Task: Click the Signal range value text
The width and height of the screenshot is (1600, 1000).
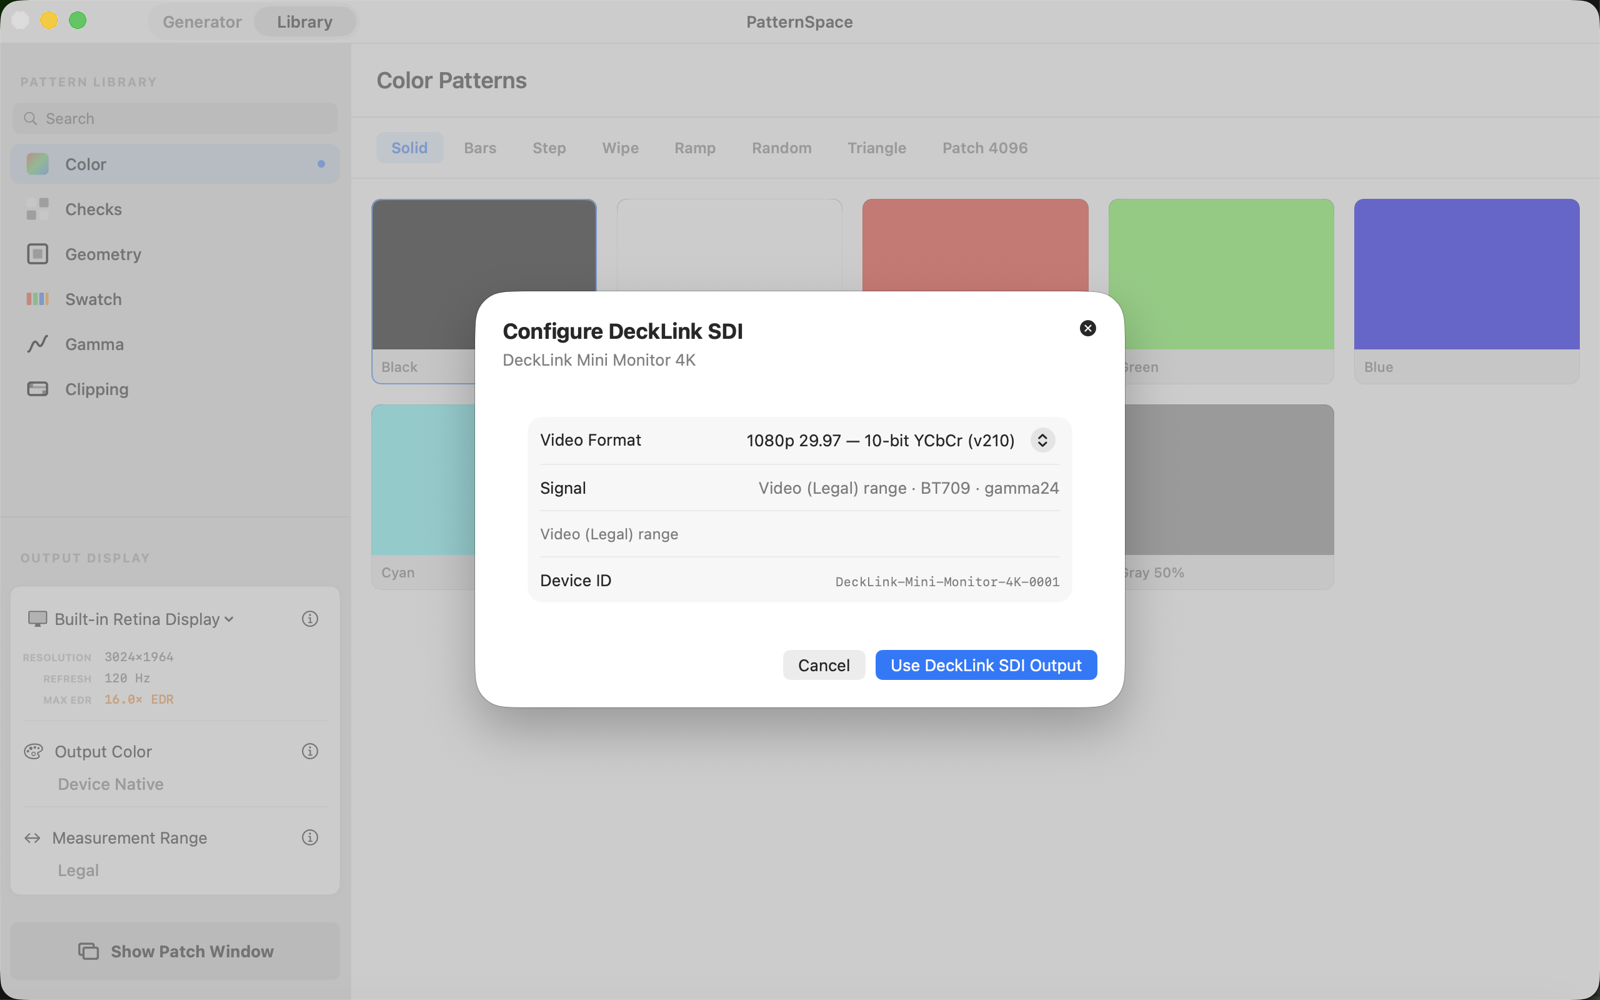Action: 908,488
